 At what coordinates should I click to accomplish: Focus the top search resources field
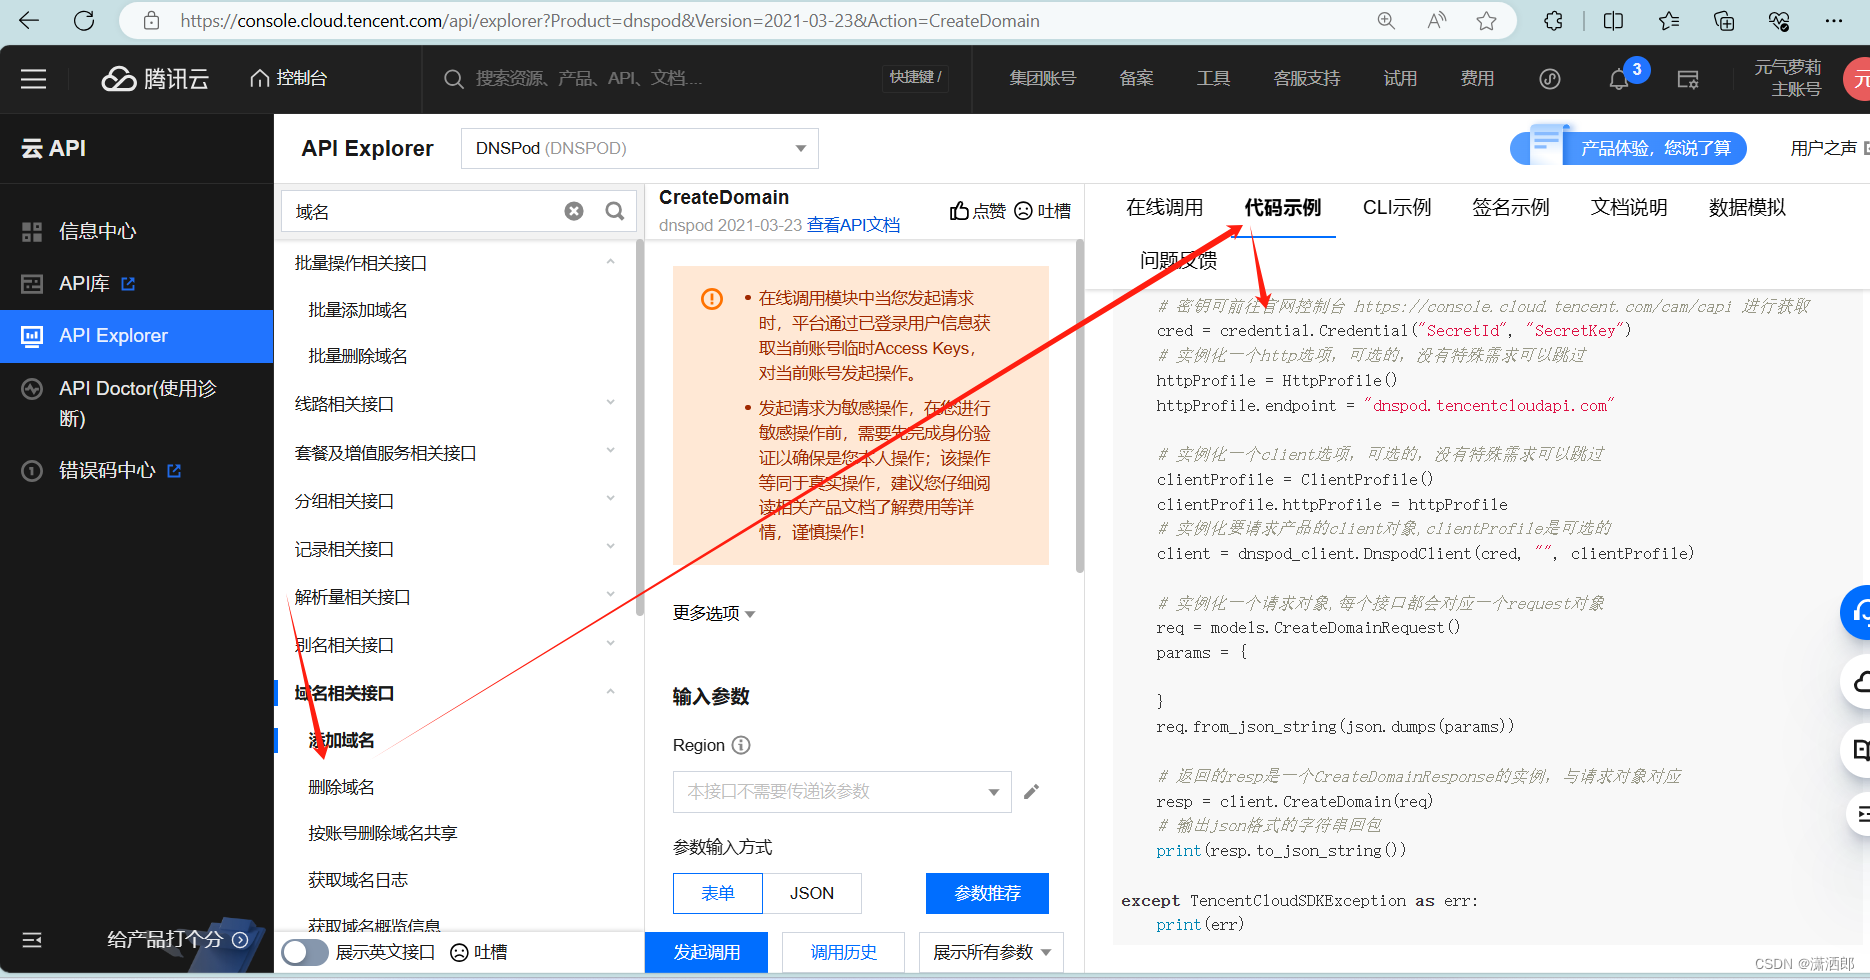tap(660, 79)
